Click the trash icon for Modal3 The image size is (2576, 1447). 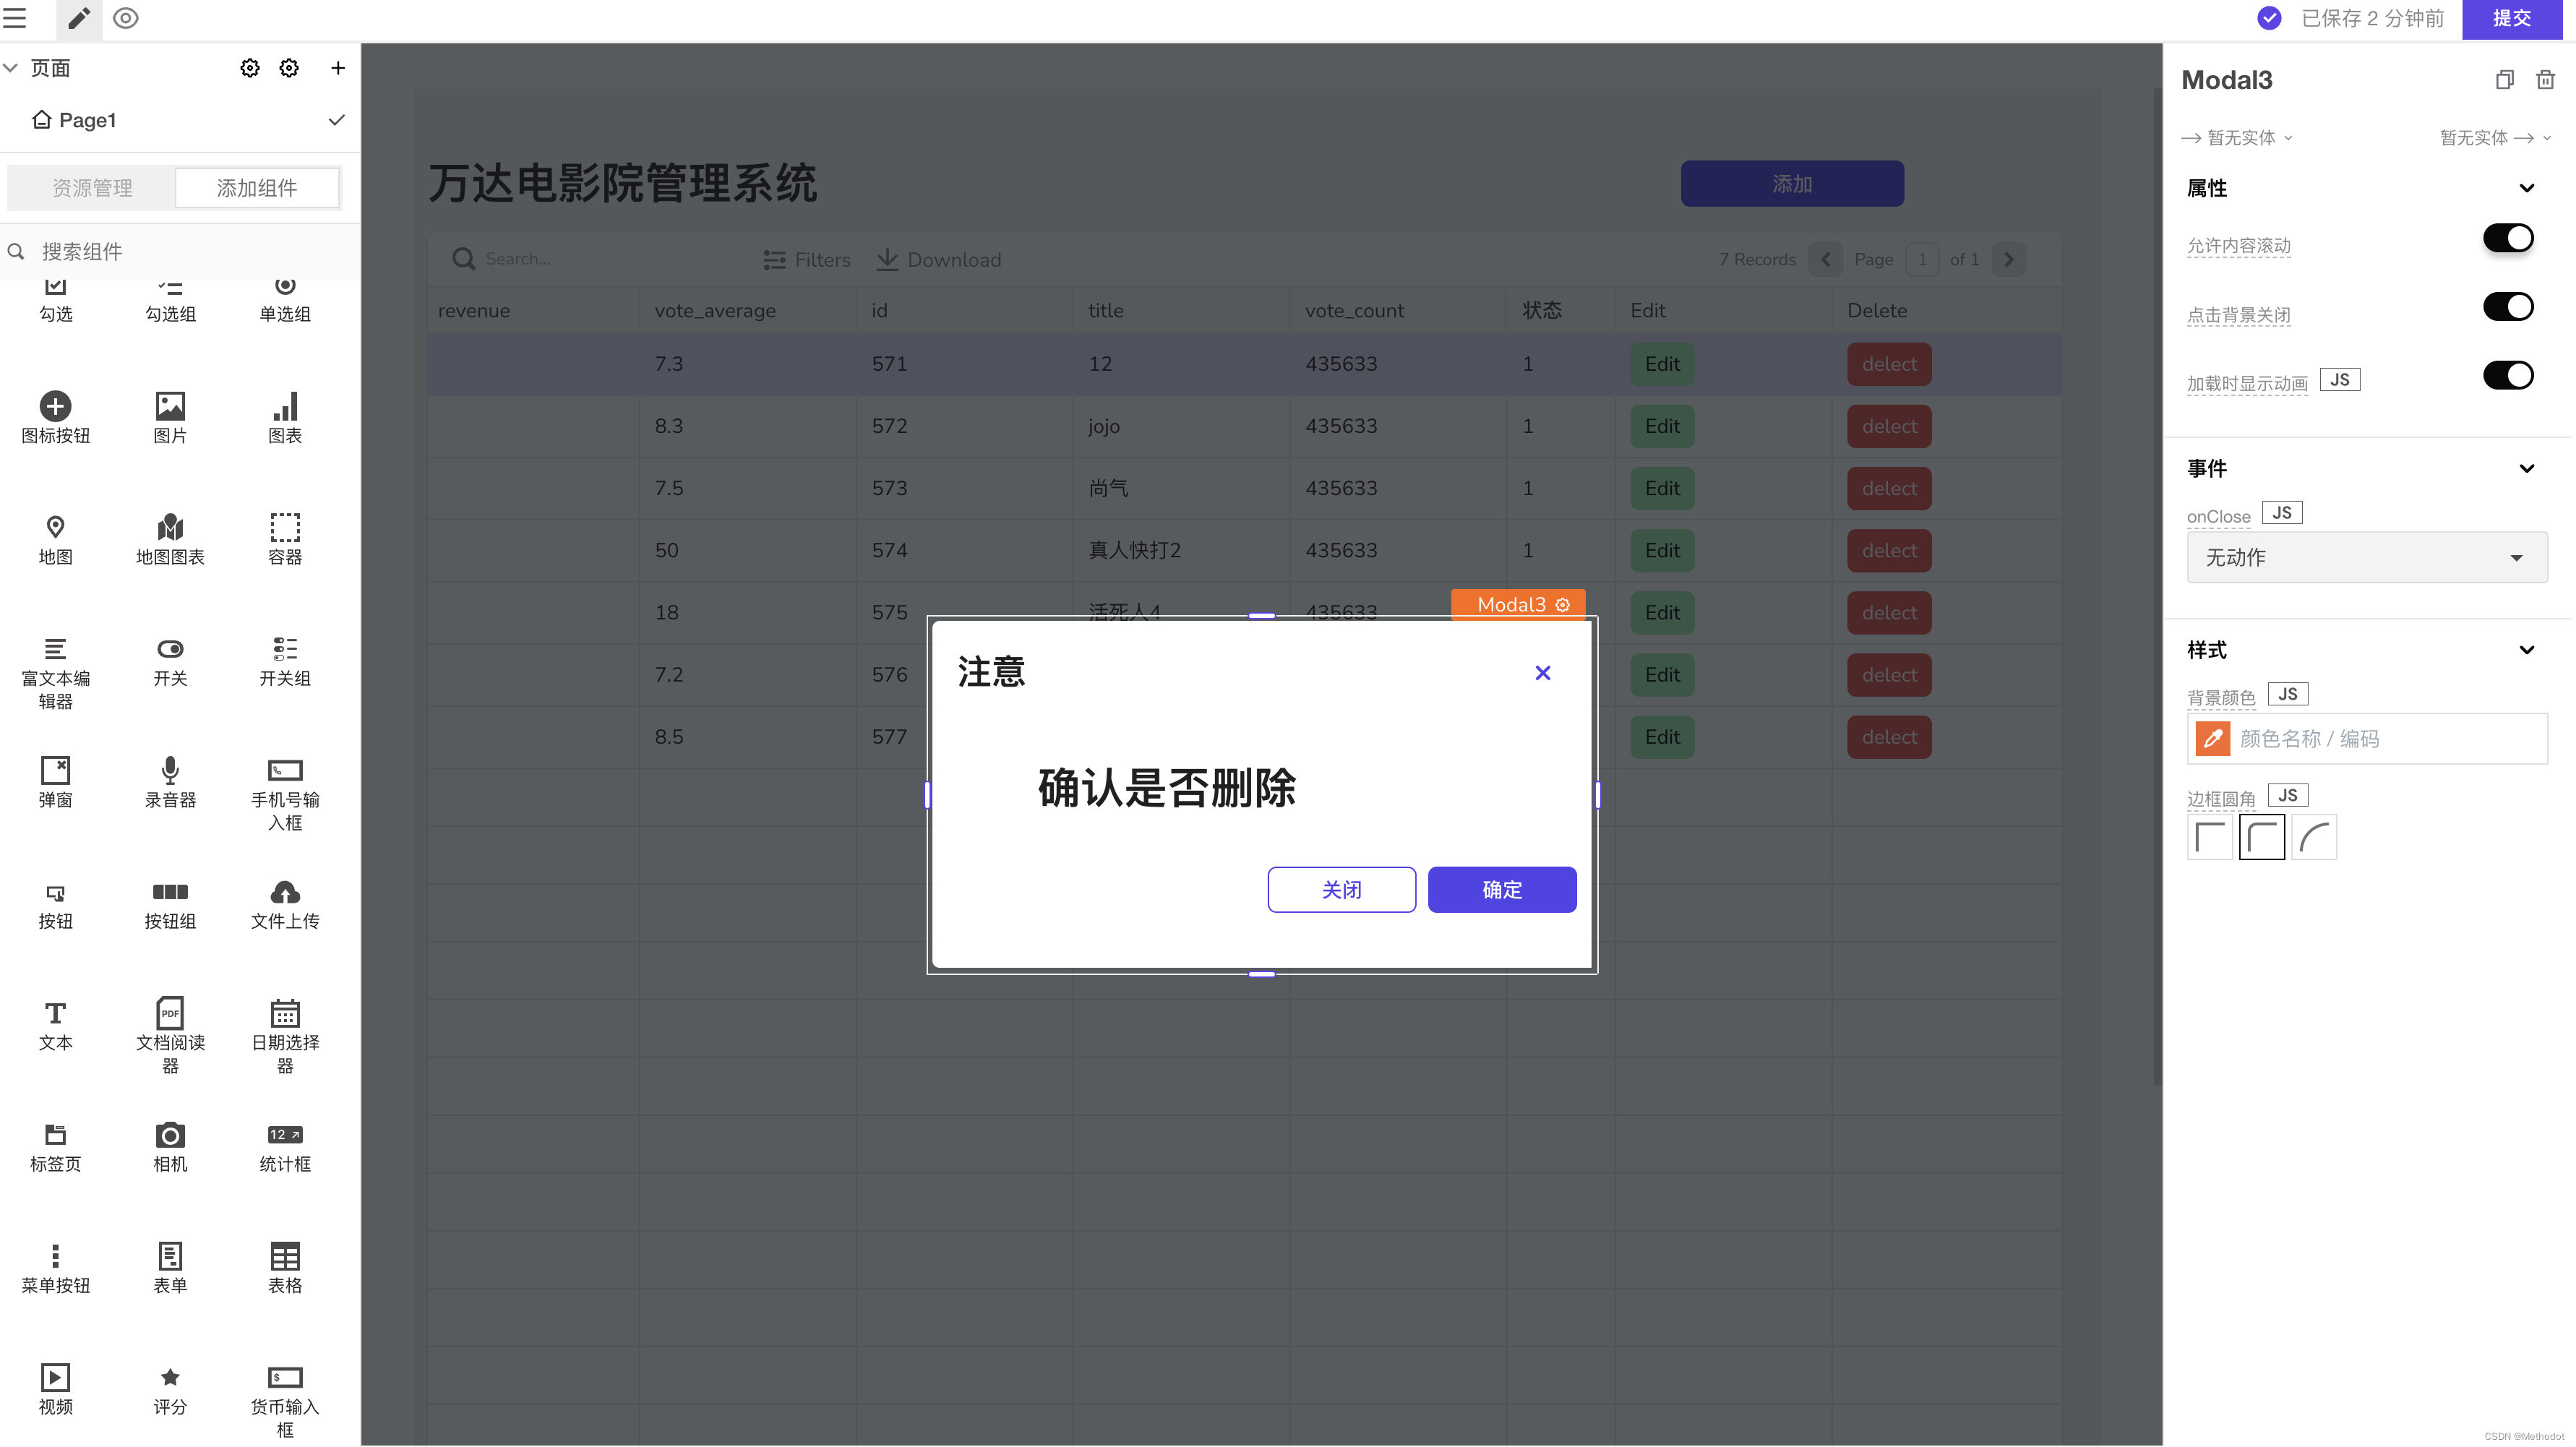pos(2545,80)
